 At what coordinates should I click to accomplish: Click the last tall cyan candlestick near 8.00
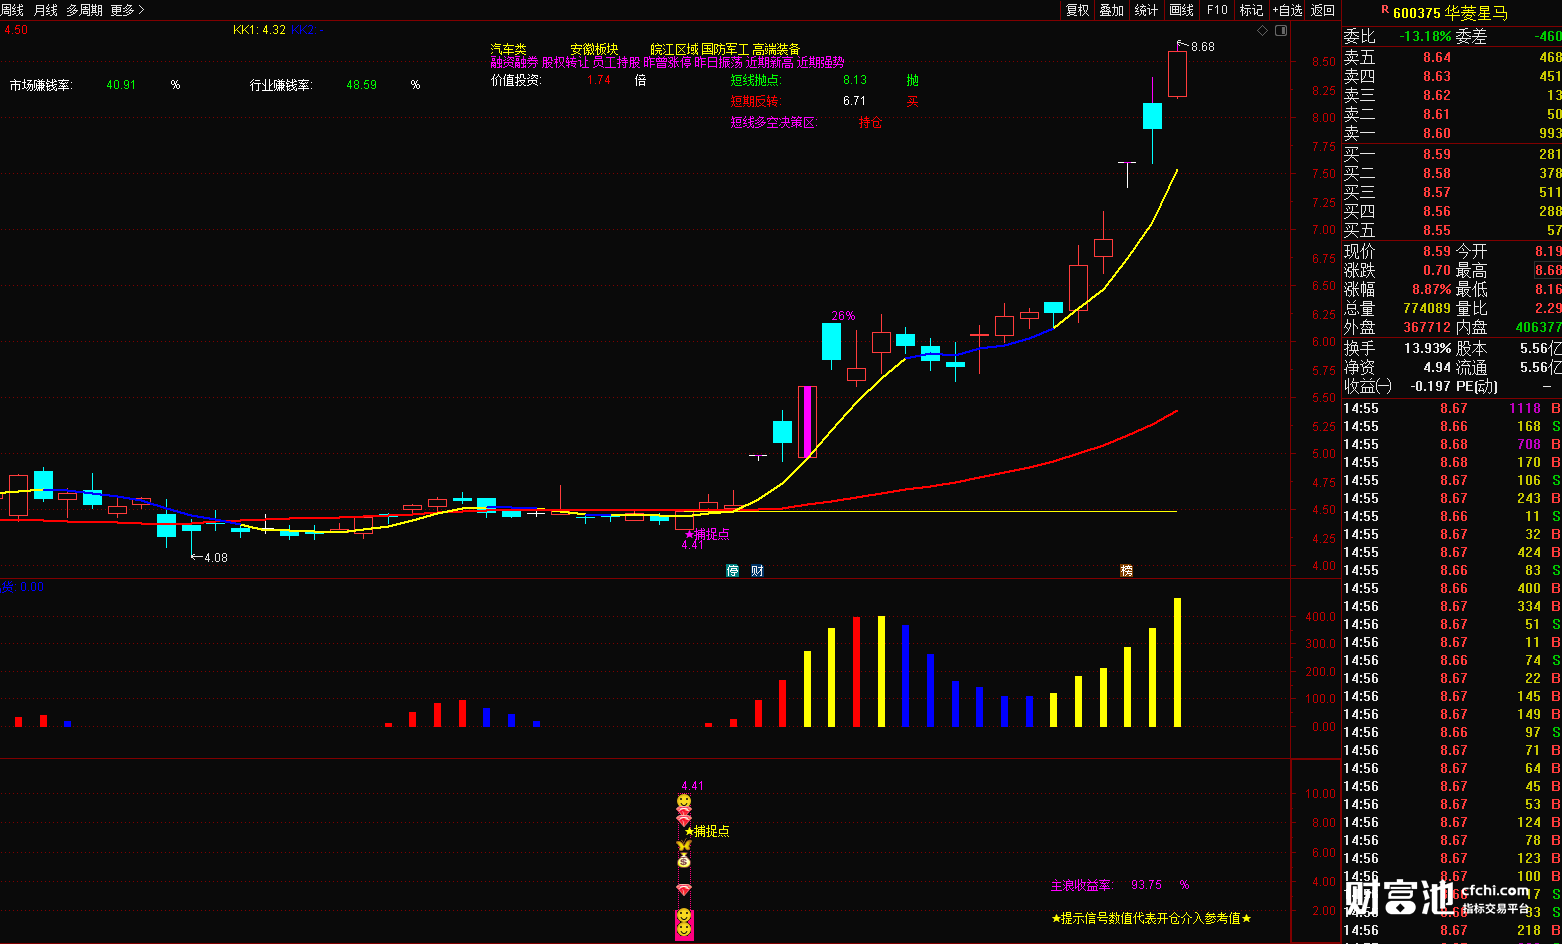pos(1152,116)
